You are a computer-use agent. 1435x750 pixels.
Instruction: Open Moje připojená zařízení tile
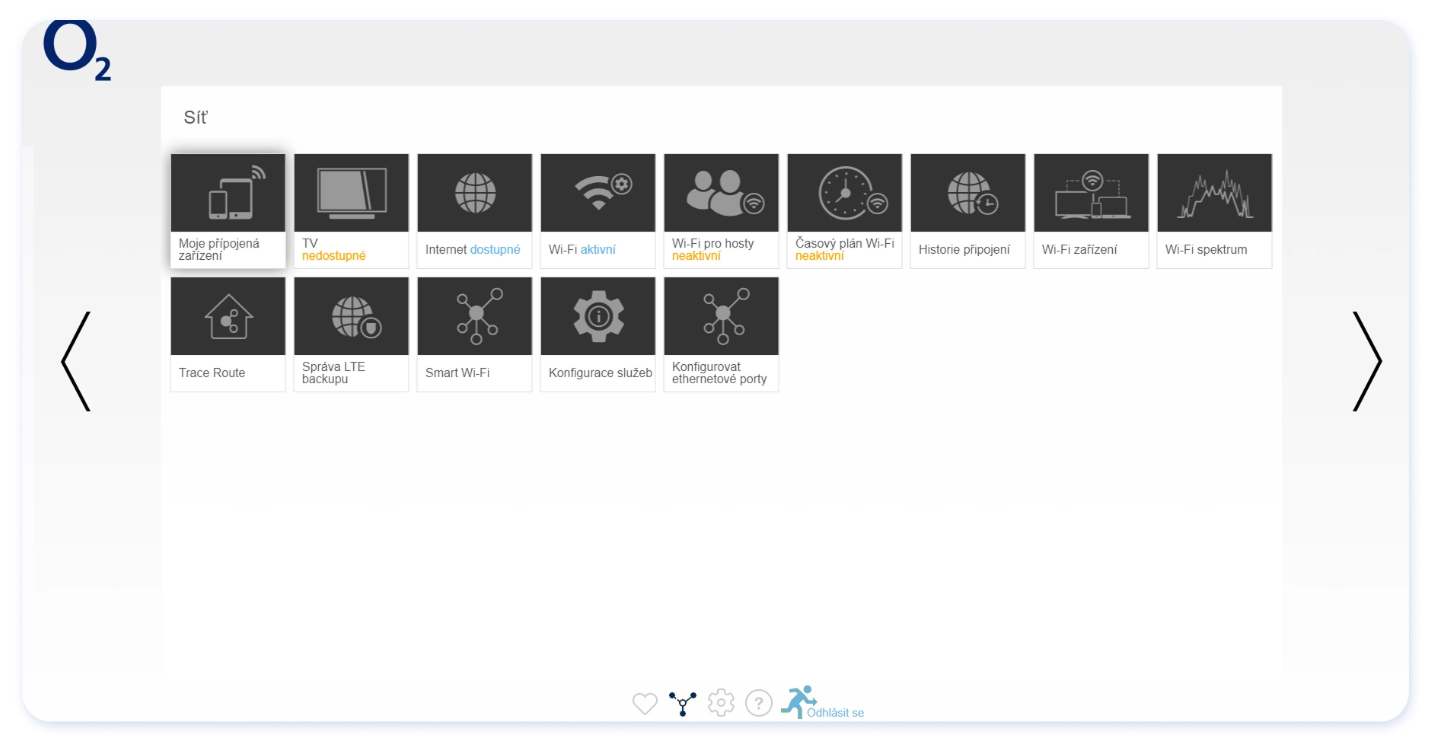[228, 210]
